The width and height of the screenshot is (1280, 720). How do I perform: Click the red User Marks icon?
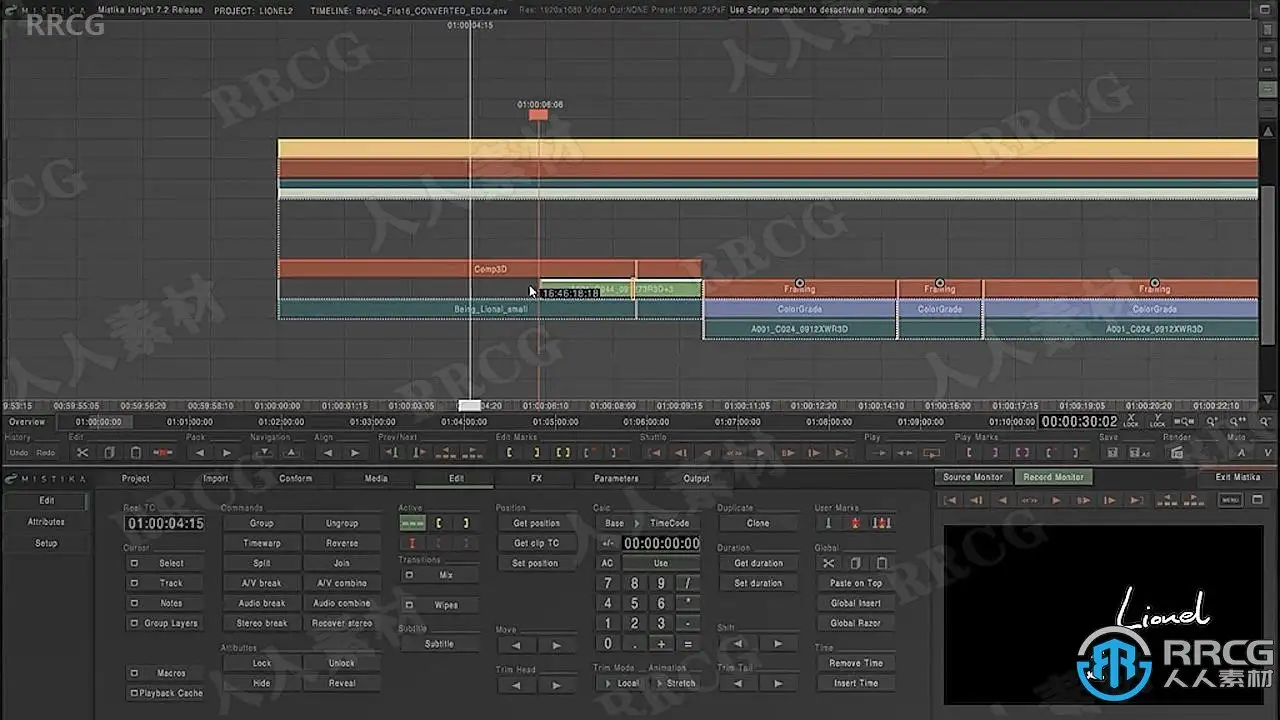(x=855, y=523)
